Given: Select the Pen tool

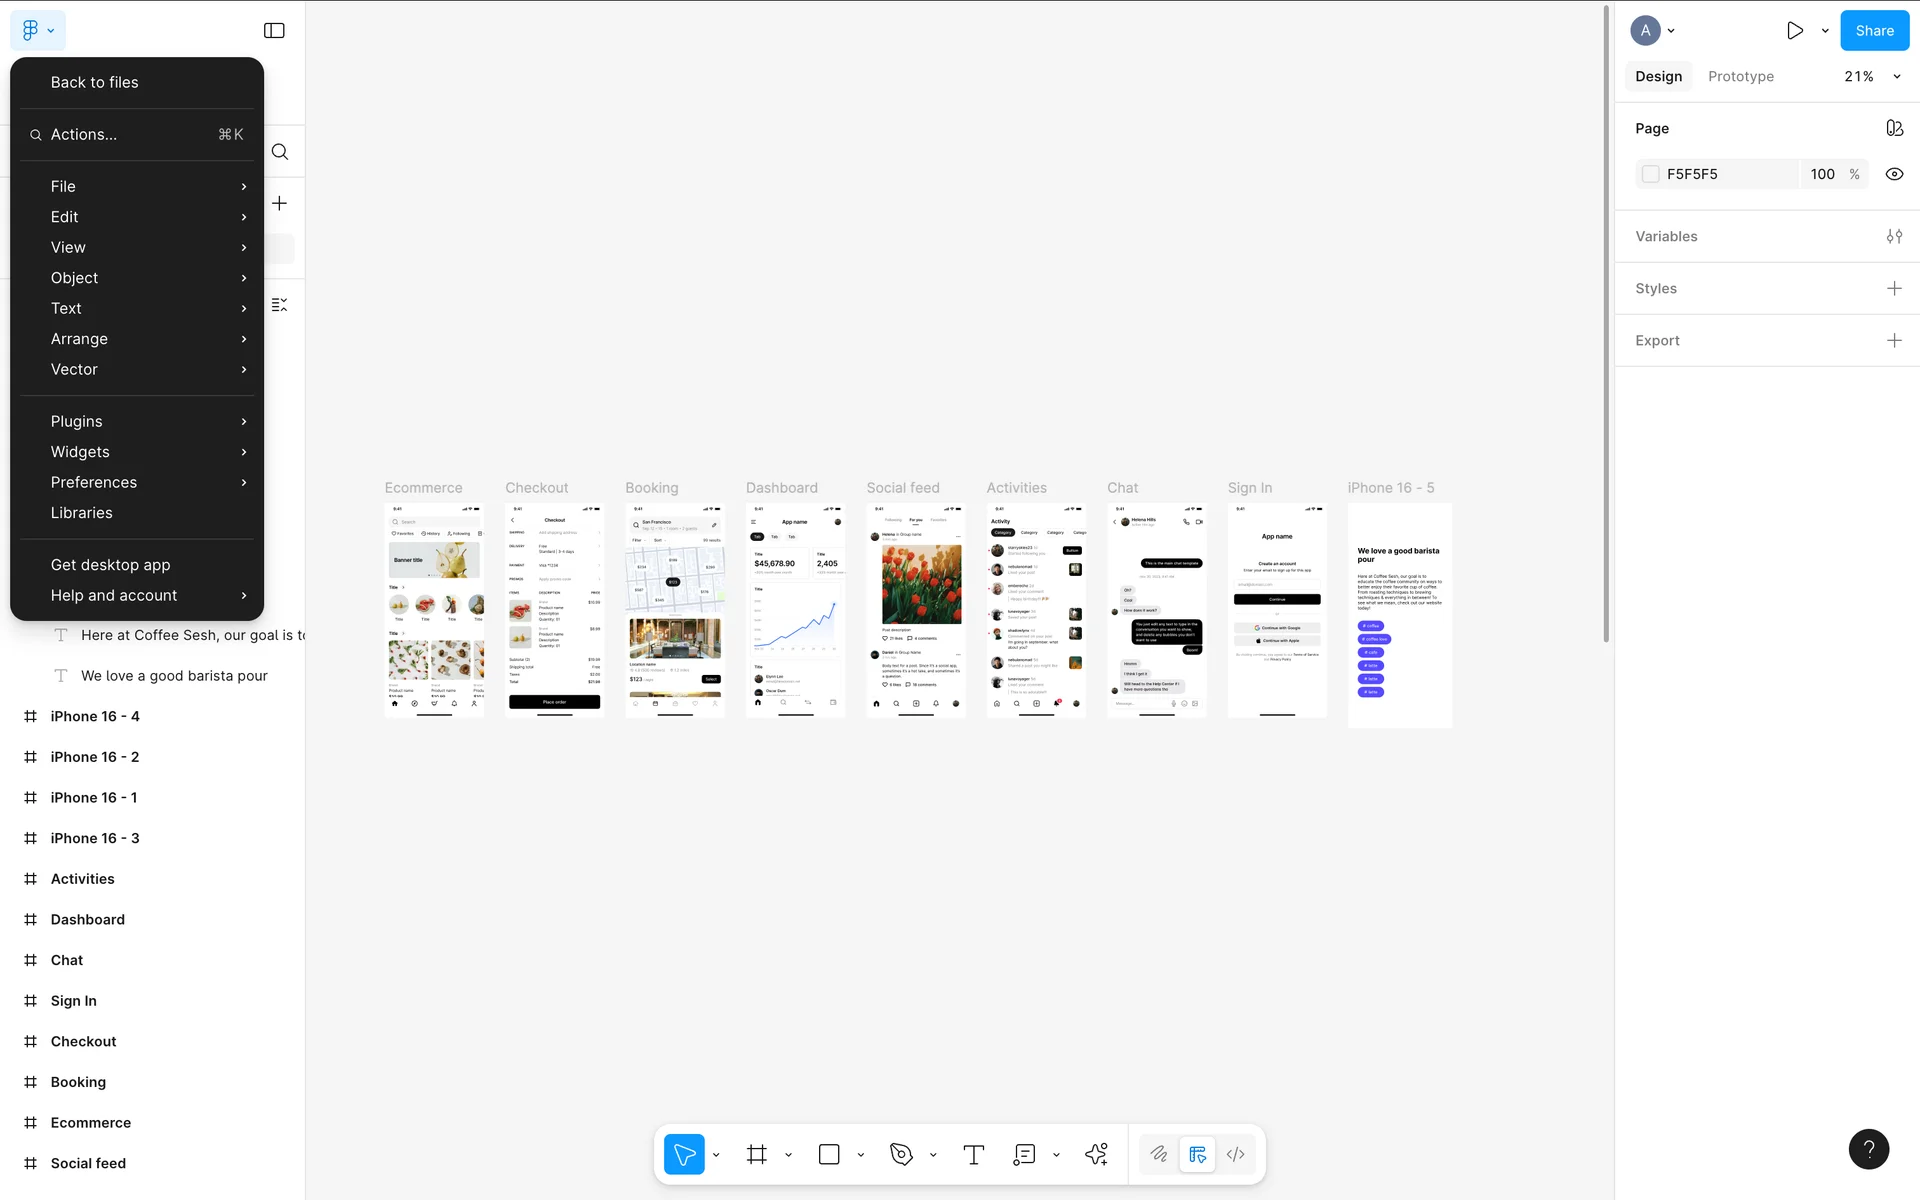Looking at the screenshot, I should [x=901, y=1155].
